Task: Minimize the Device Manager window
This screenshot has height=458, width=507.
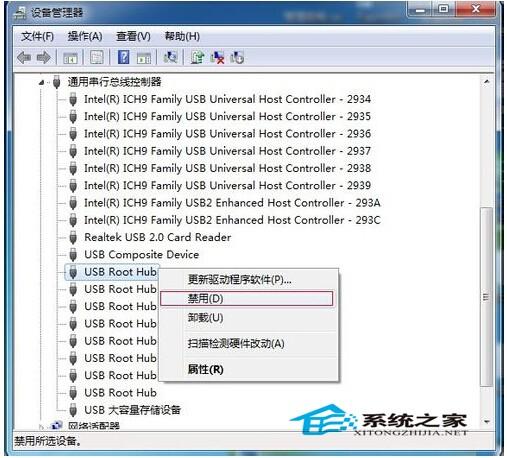Action: coord(420,9)
